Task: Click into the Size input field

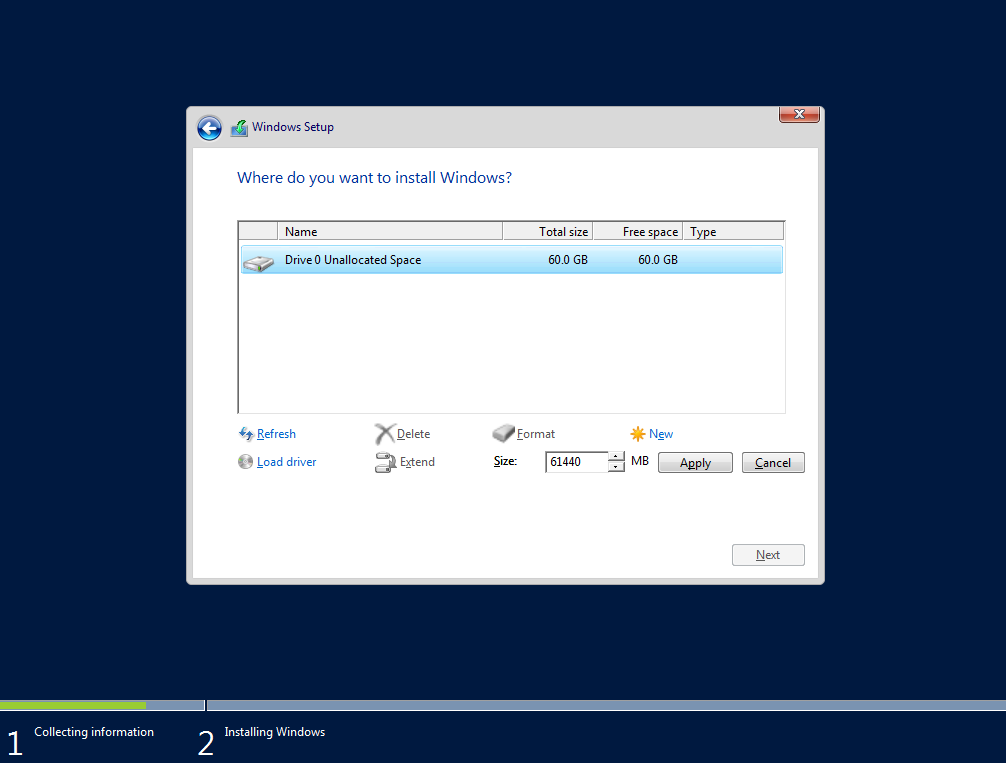Action: (576, 462)
